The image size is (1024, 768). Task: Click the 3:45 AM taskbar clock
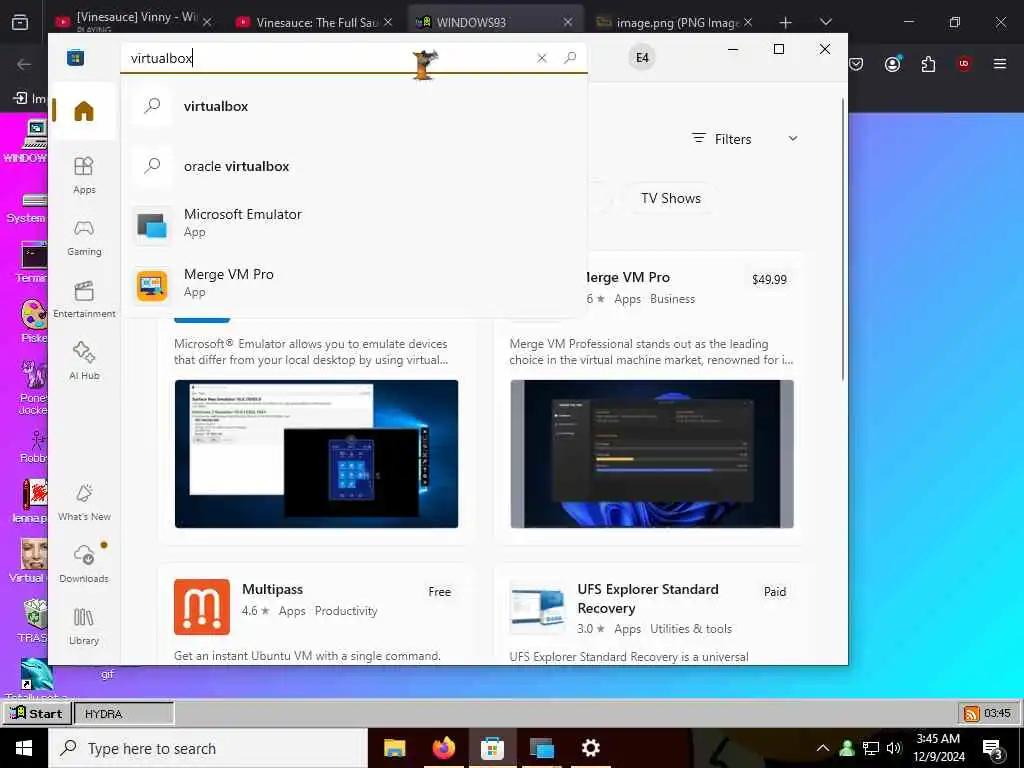coord(938,748)
